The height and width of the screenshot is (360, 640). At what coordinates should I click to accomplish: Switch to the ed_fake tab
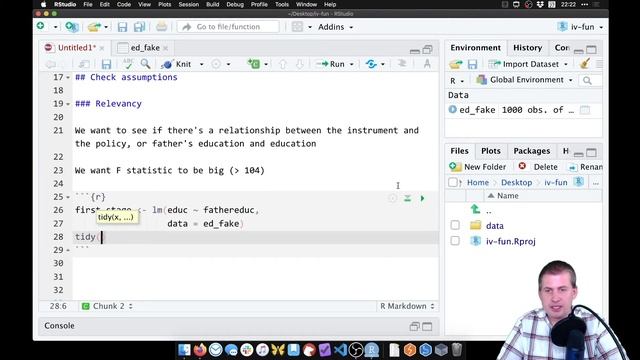pyautogui.click(x=145, y=48)
